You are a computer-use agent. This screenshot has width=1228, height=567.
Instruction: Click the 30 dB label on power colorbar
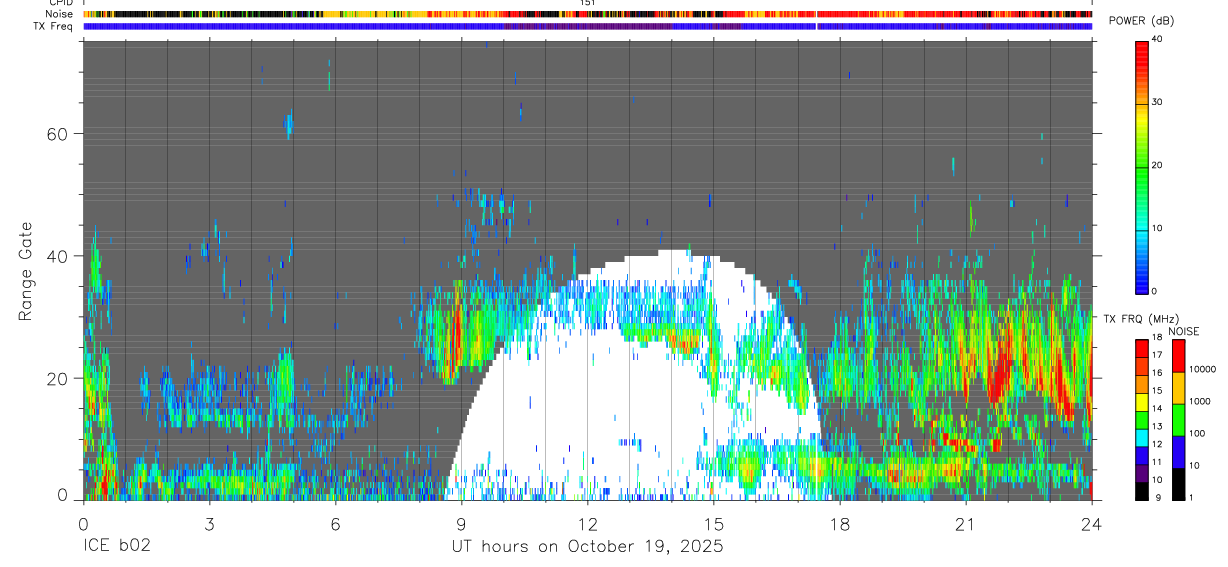(1157, 102)
